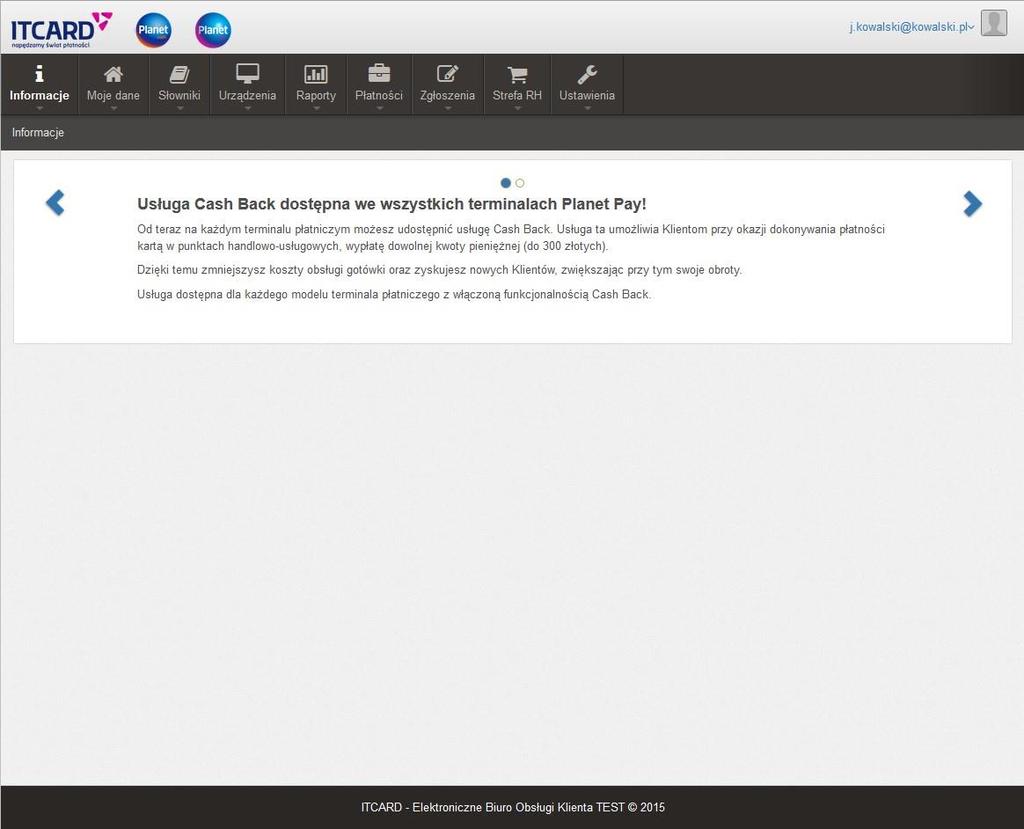Click the Strefa RH cart icon

517,74
